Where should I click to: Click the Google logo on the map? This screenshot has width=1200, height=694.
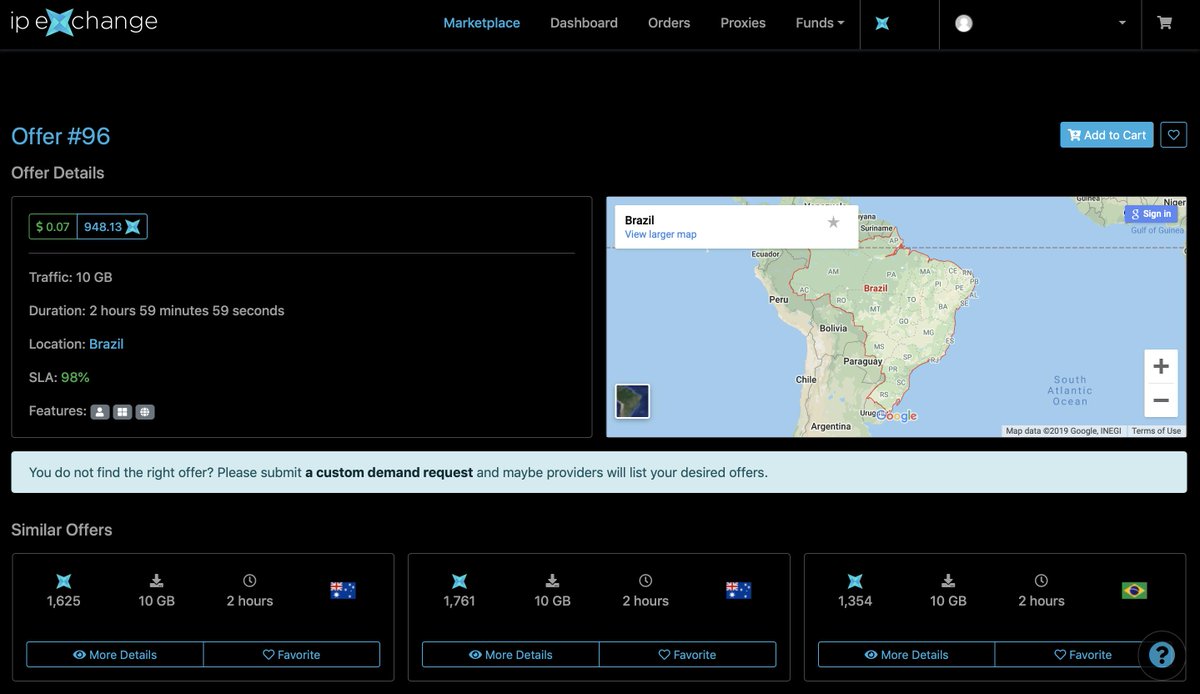tap(896, 416)
